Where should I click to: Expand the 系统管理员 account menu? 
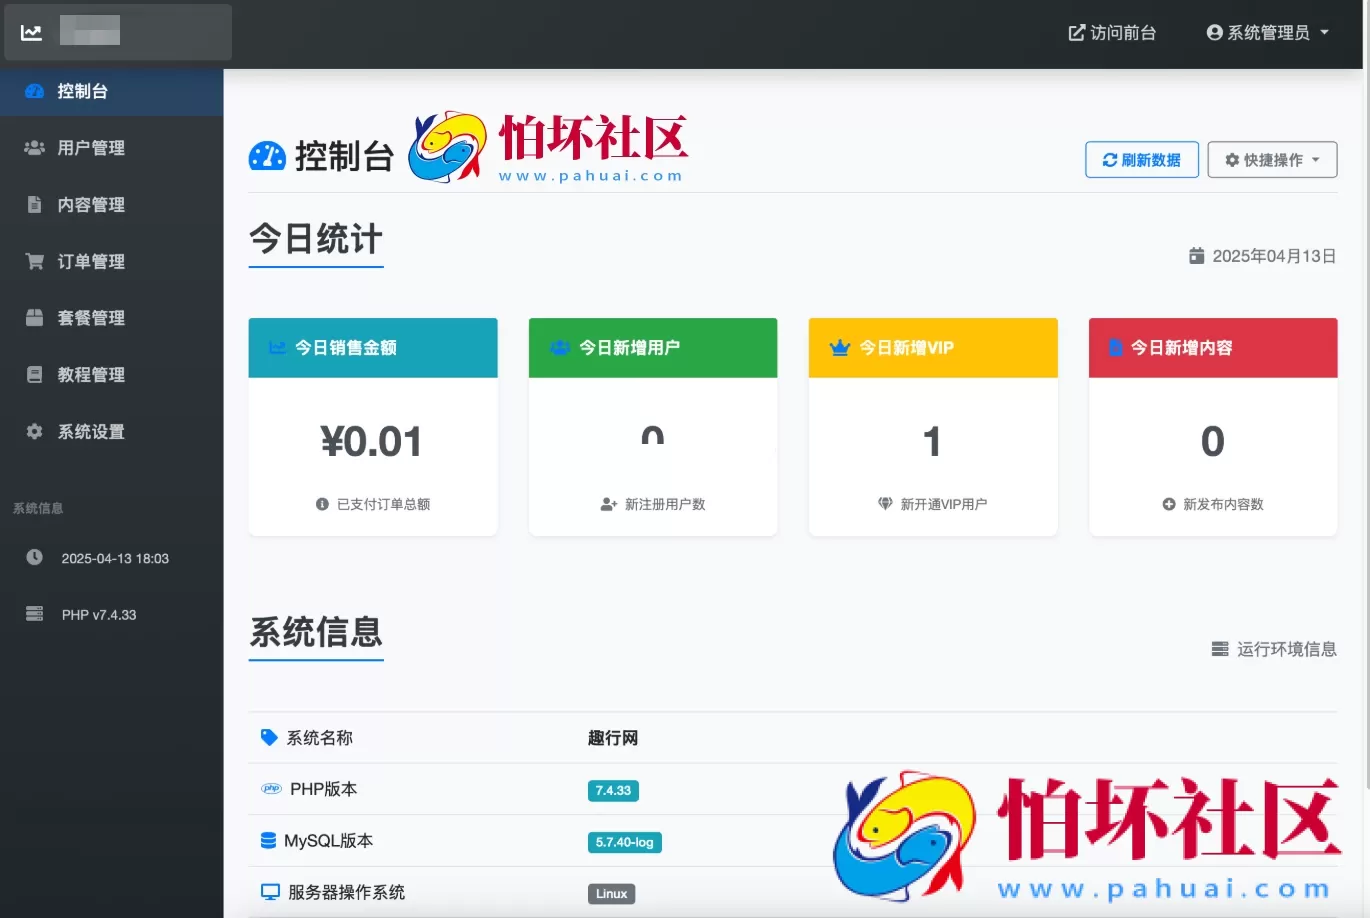pyautogui.click(x=1267, y=32)
